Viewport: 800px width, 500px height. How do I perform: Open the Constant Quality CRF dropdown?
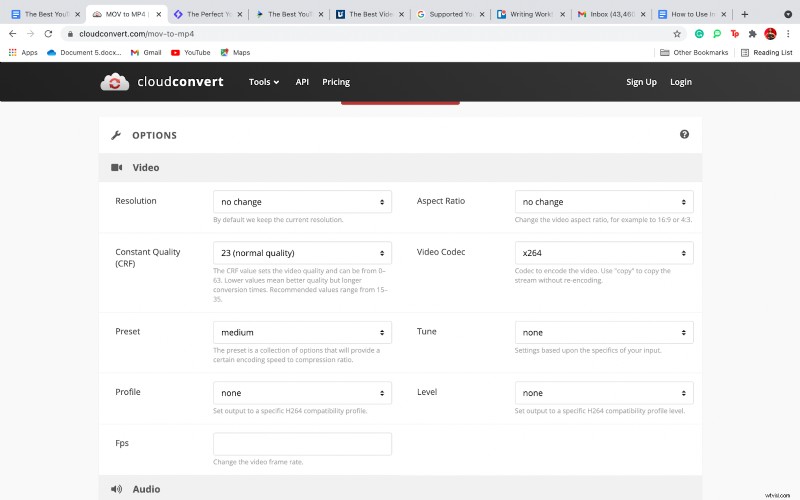(302, 253)
